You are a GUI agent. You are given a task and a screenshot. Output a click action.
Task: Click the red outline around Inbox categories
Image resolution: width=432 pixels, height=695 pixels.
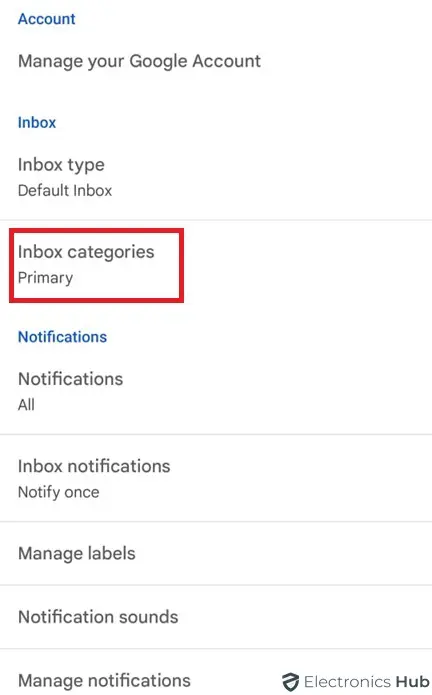(96, 266)
